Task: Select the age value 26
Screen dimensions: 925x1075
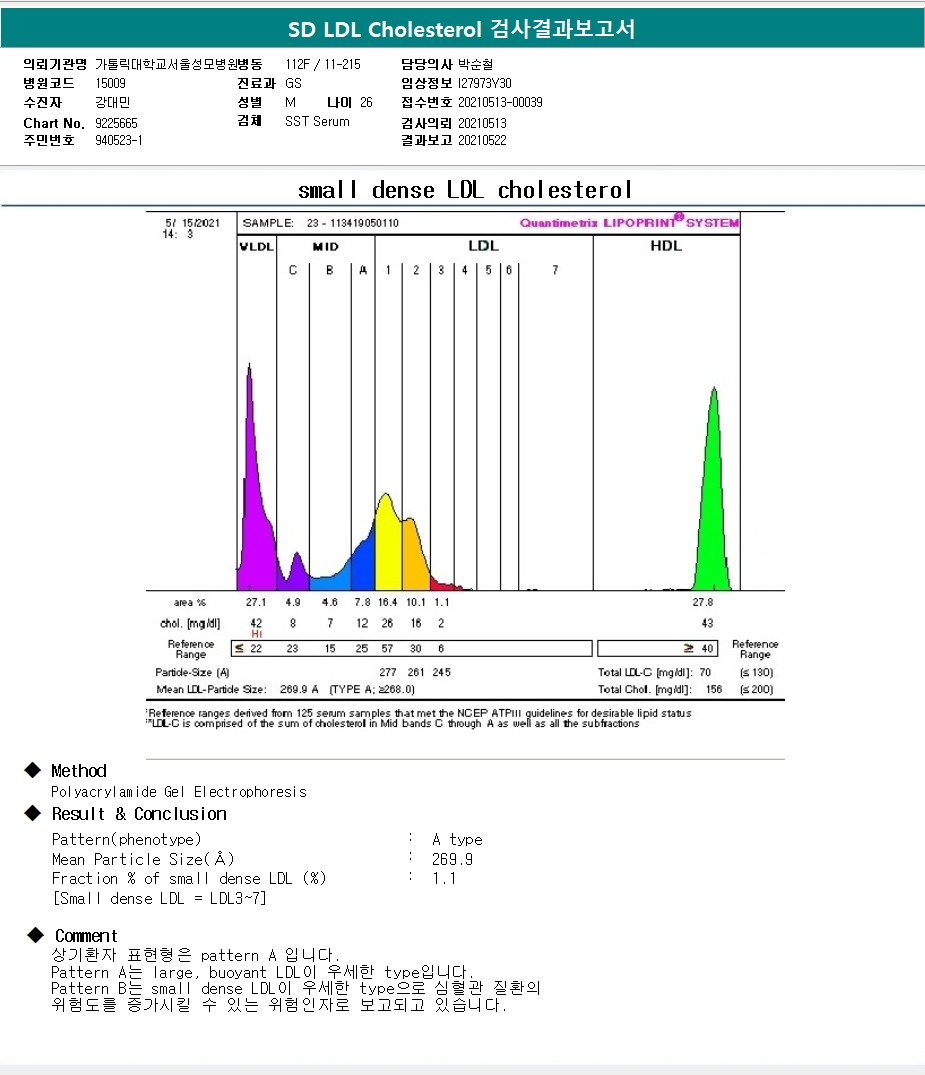Action: (x=366, y=103)
